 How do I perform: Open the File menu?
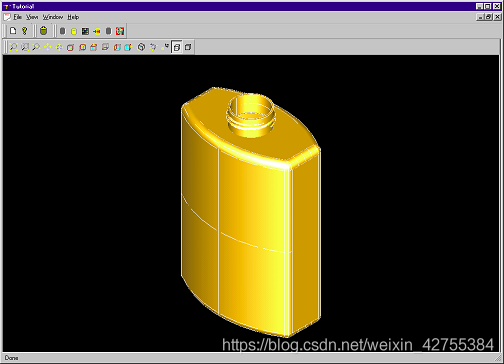coord(17,17)
